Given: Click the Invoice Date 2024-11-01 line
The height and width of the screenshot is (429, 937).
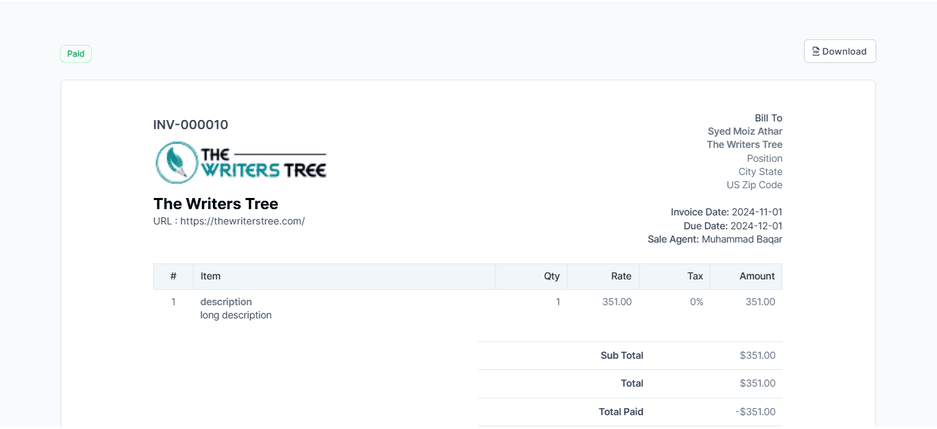Looking at the screenshot, I should [x=726, y=212].
